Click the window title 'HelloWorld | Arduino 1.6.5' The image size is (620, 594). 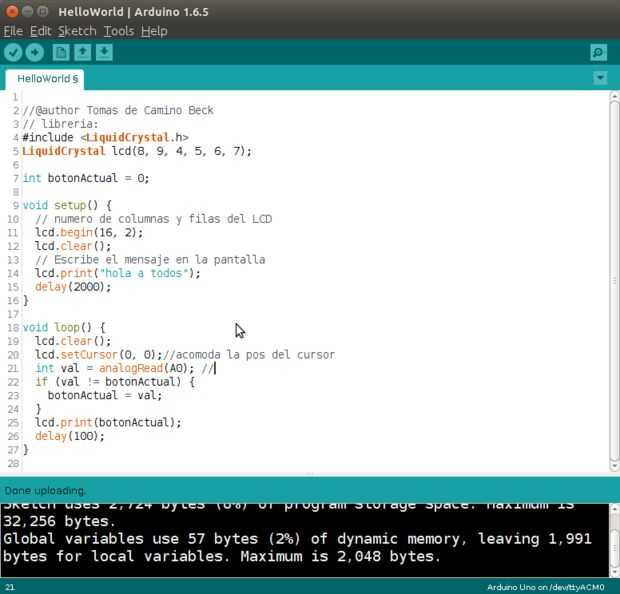click(x=133, y=12)
